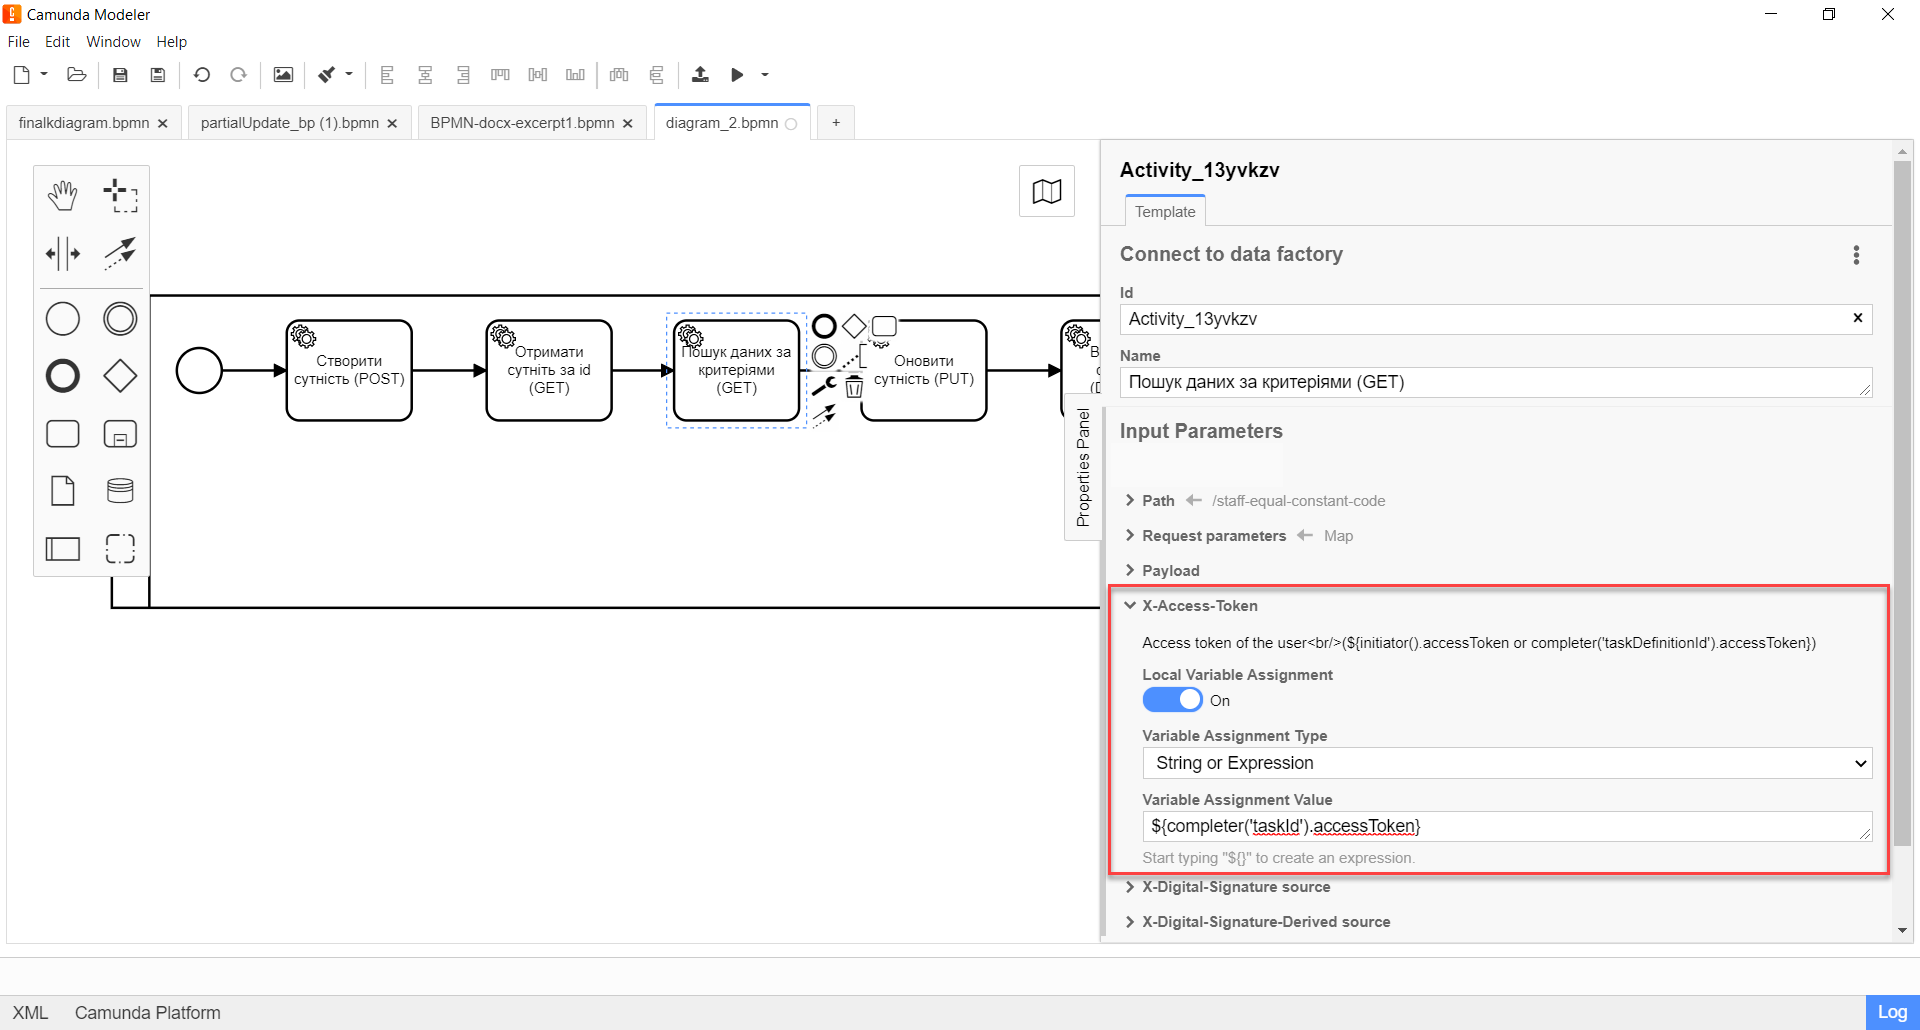Image resolution: width=1920 pixels, height=1030 pixels.
Task: Open the Help menu
Action: 171,42
